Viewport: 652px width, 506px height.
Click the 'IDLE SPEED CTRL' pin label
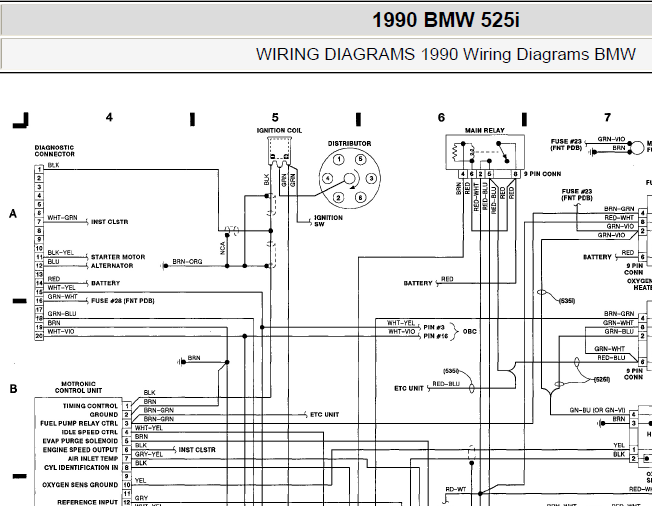pyautogui.click(x=89, y=432)
